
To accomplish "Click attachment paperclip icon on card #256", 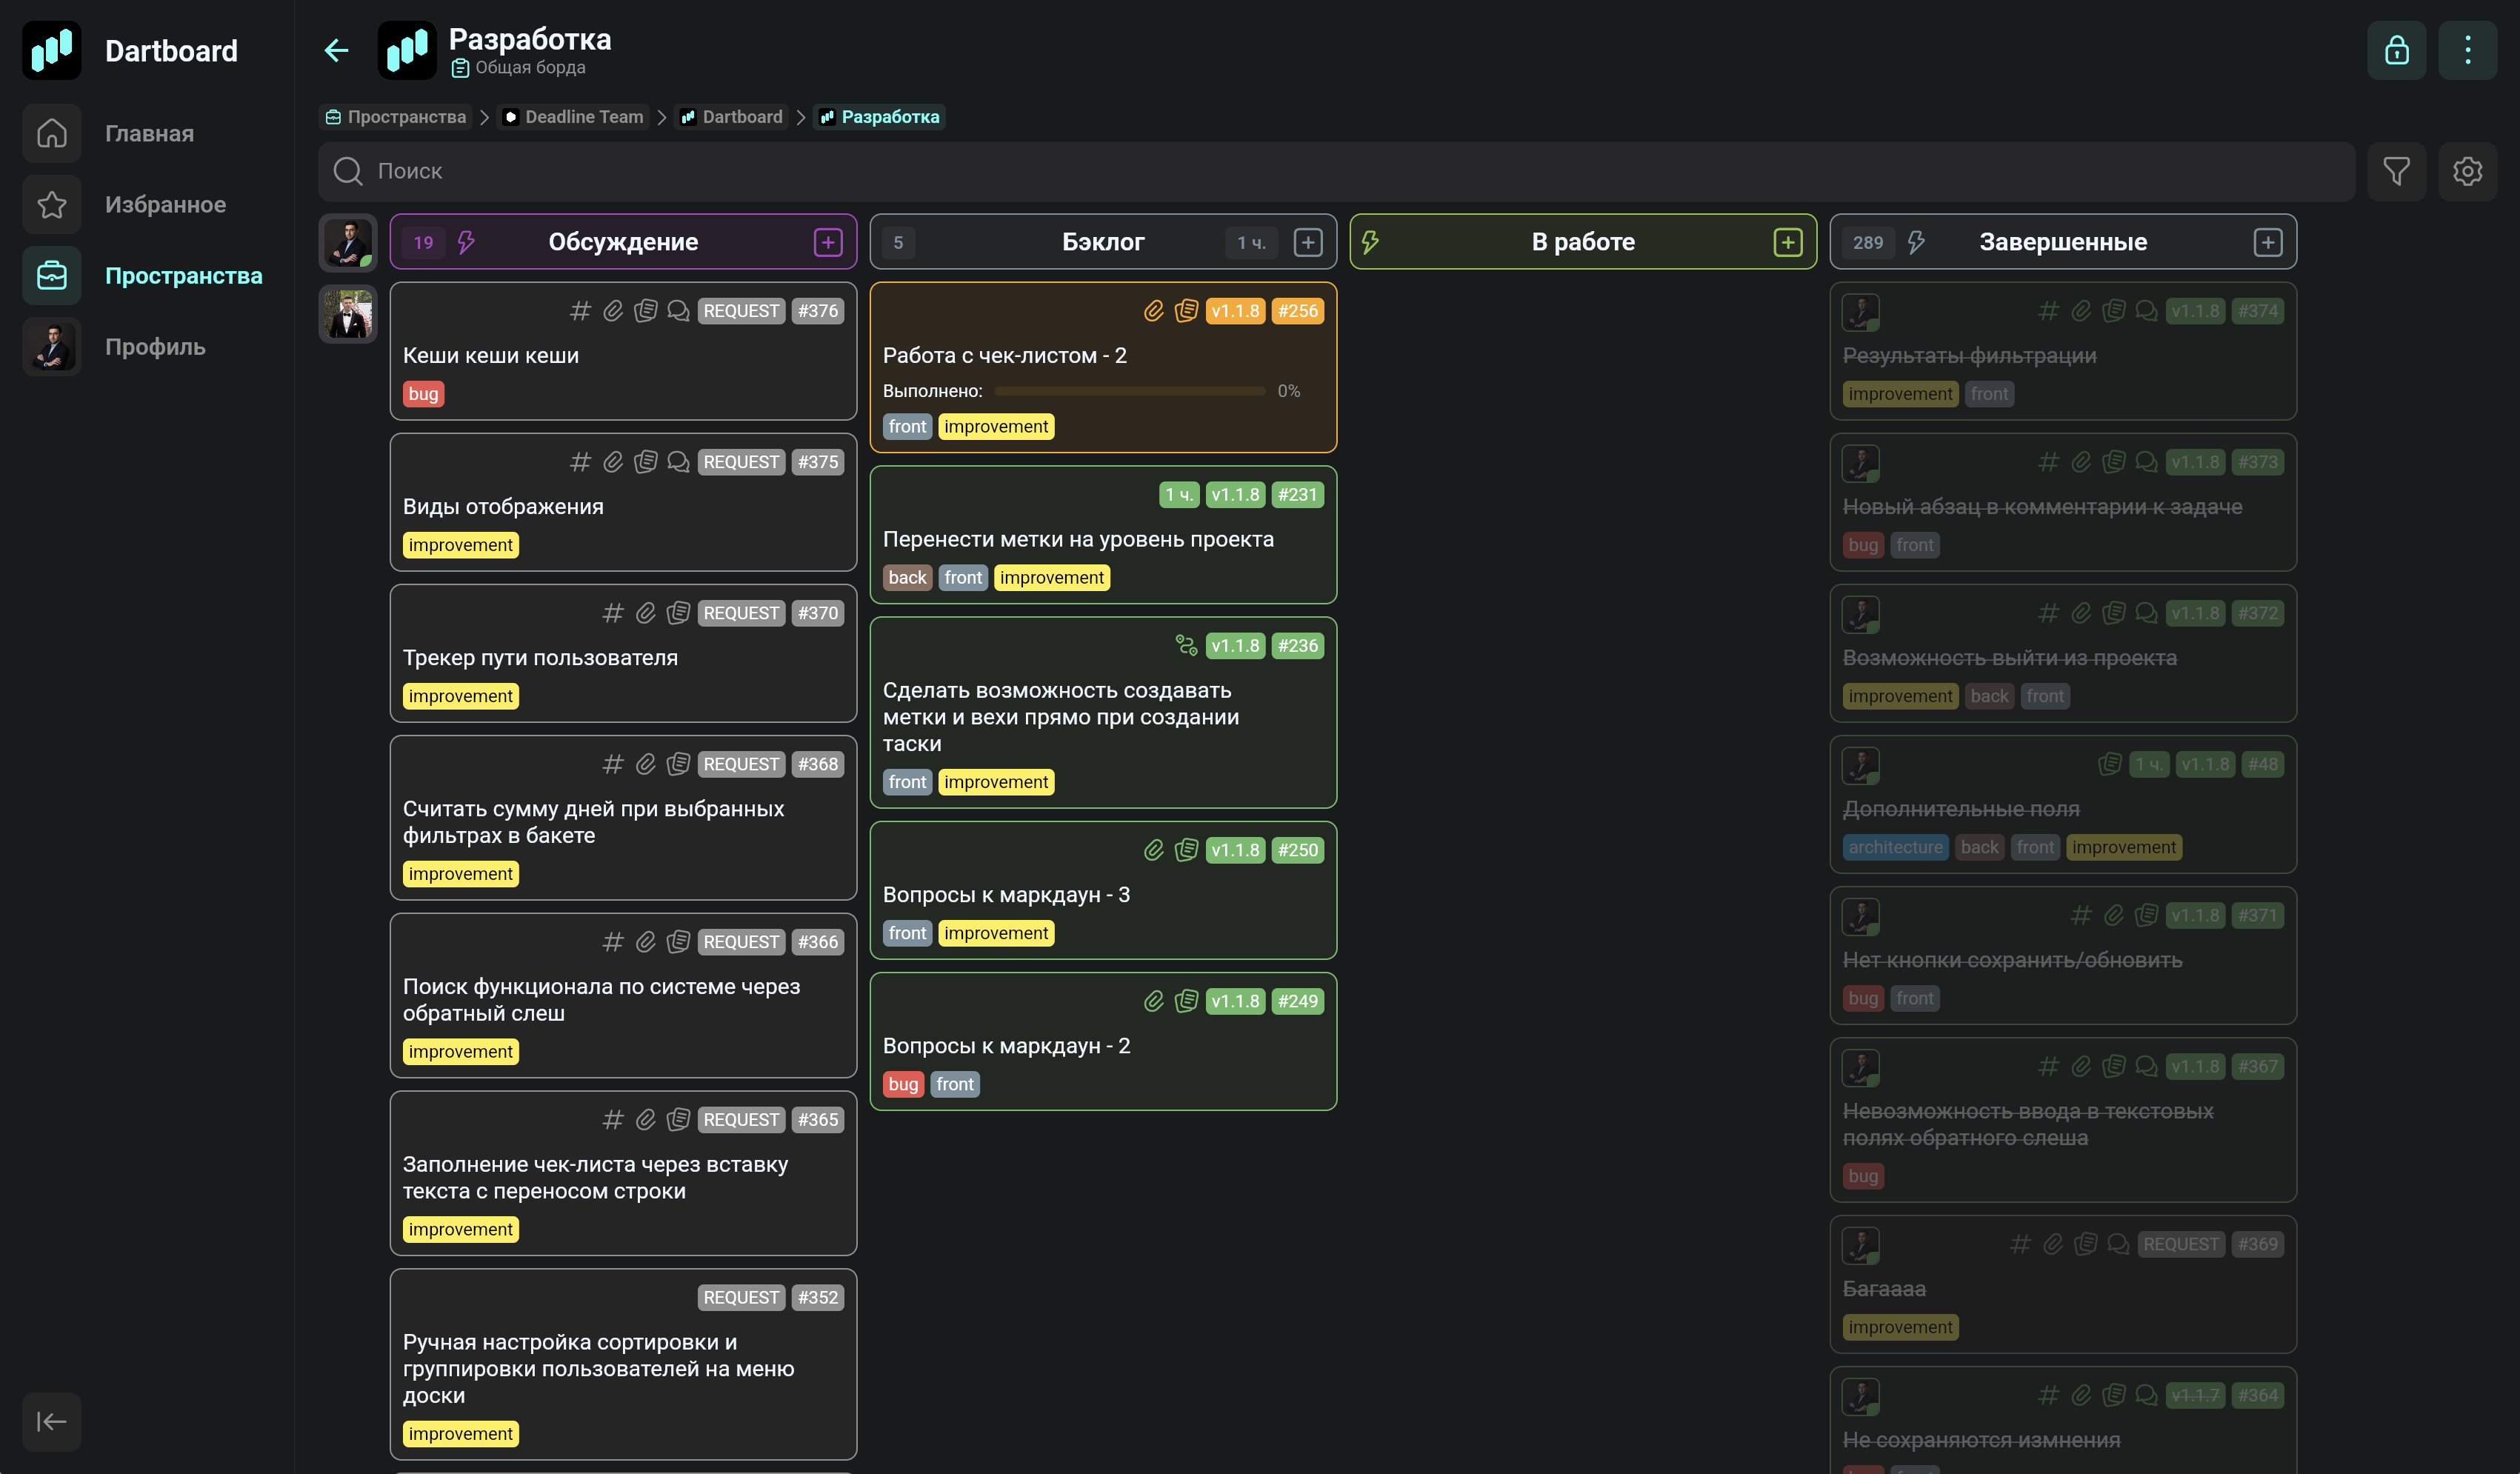I will (1154, 311).
